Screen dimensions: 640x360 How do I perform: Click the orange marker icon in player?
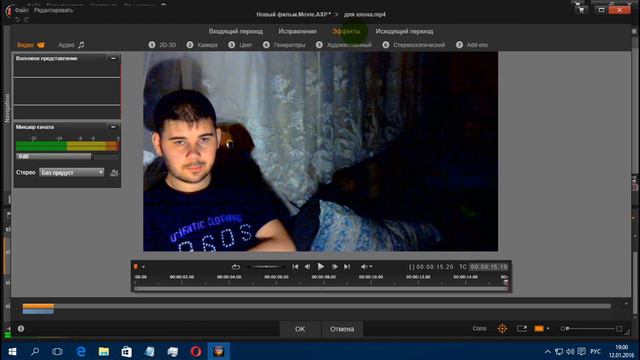[x=136, y=267]
